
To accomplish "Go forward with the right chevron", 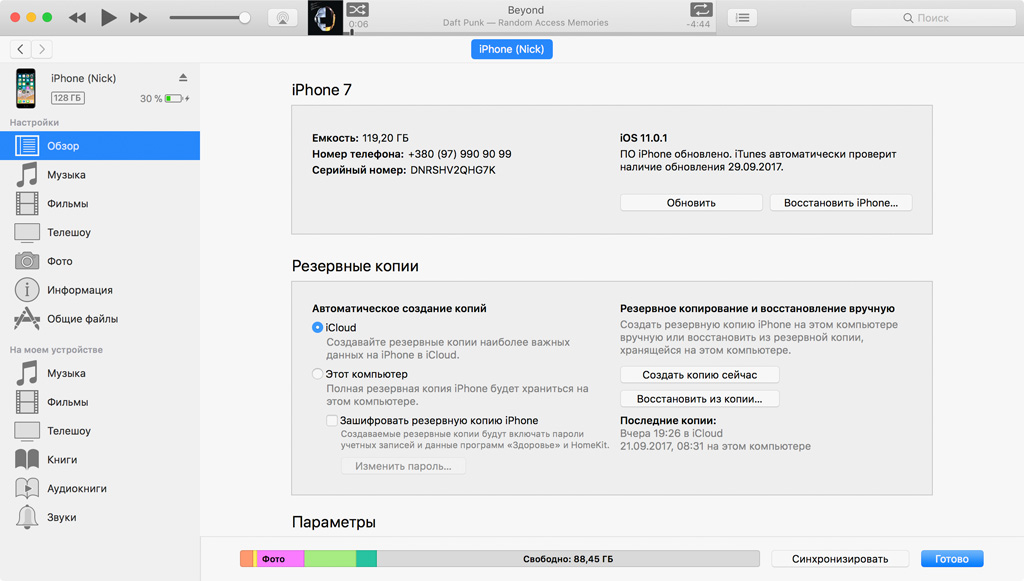I will pos(42,49).
